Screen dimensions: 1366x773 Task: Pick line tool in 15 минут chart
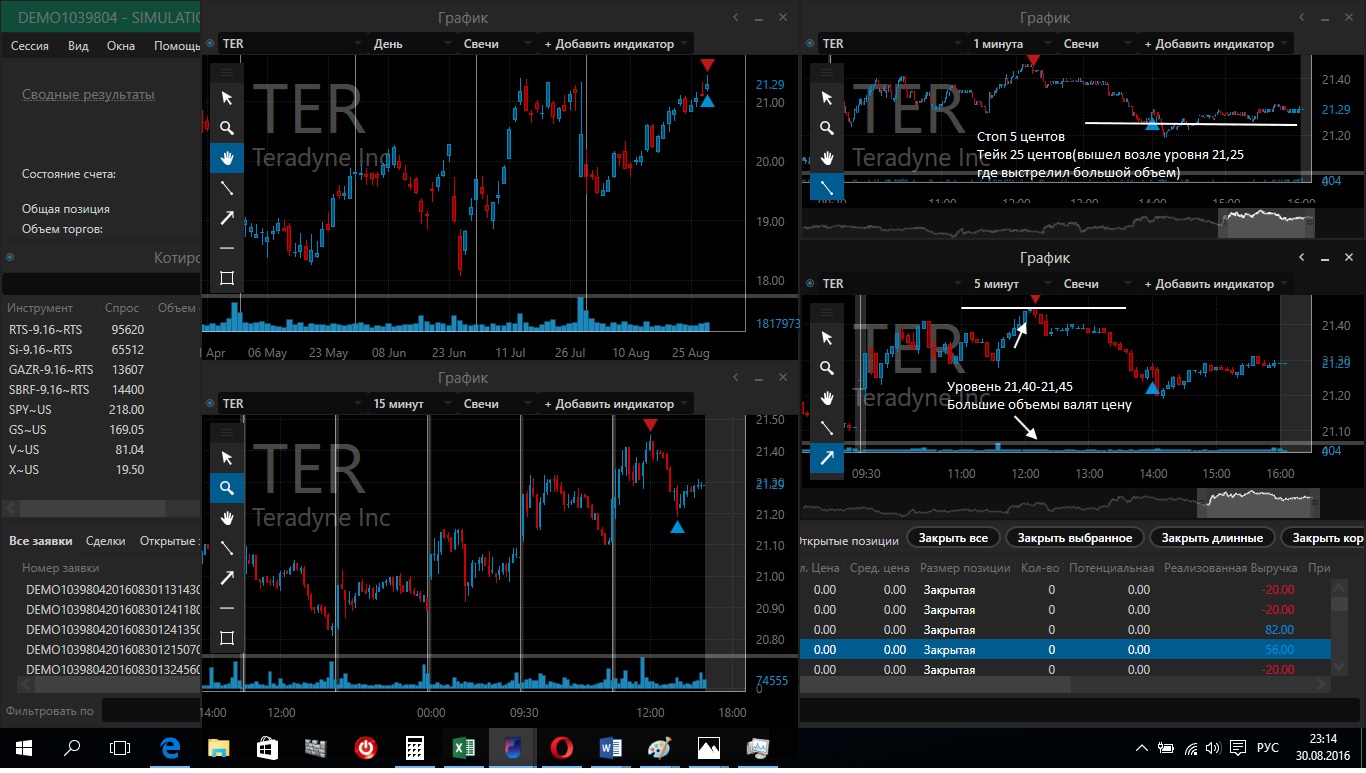(227, 548)
